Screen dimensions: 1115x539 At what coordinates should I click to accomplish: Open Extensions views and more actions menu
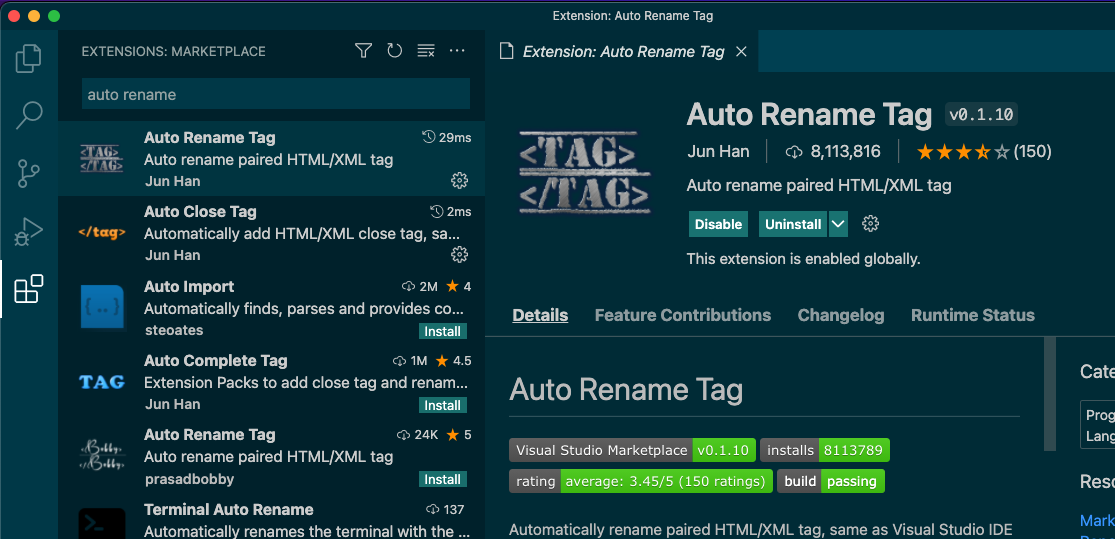(x=457, y=51)
